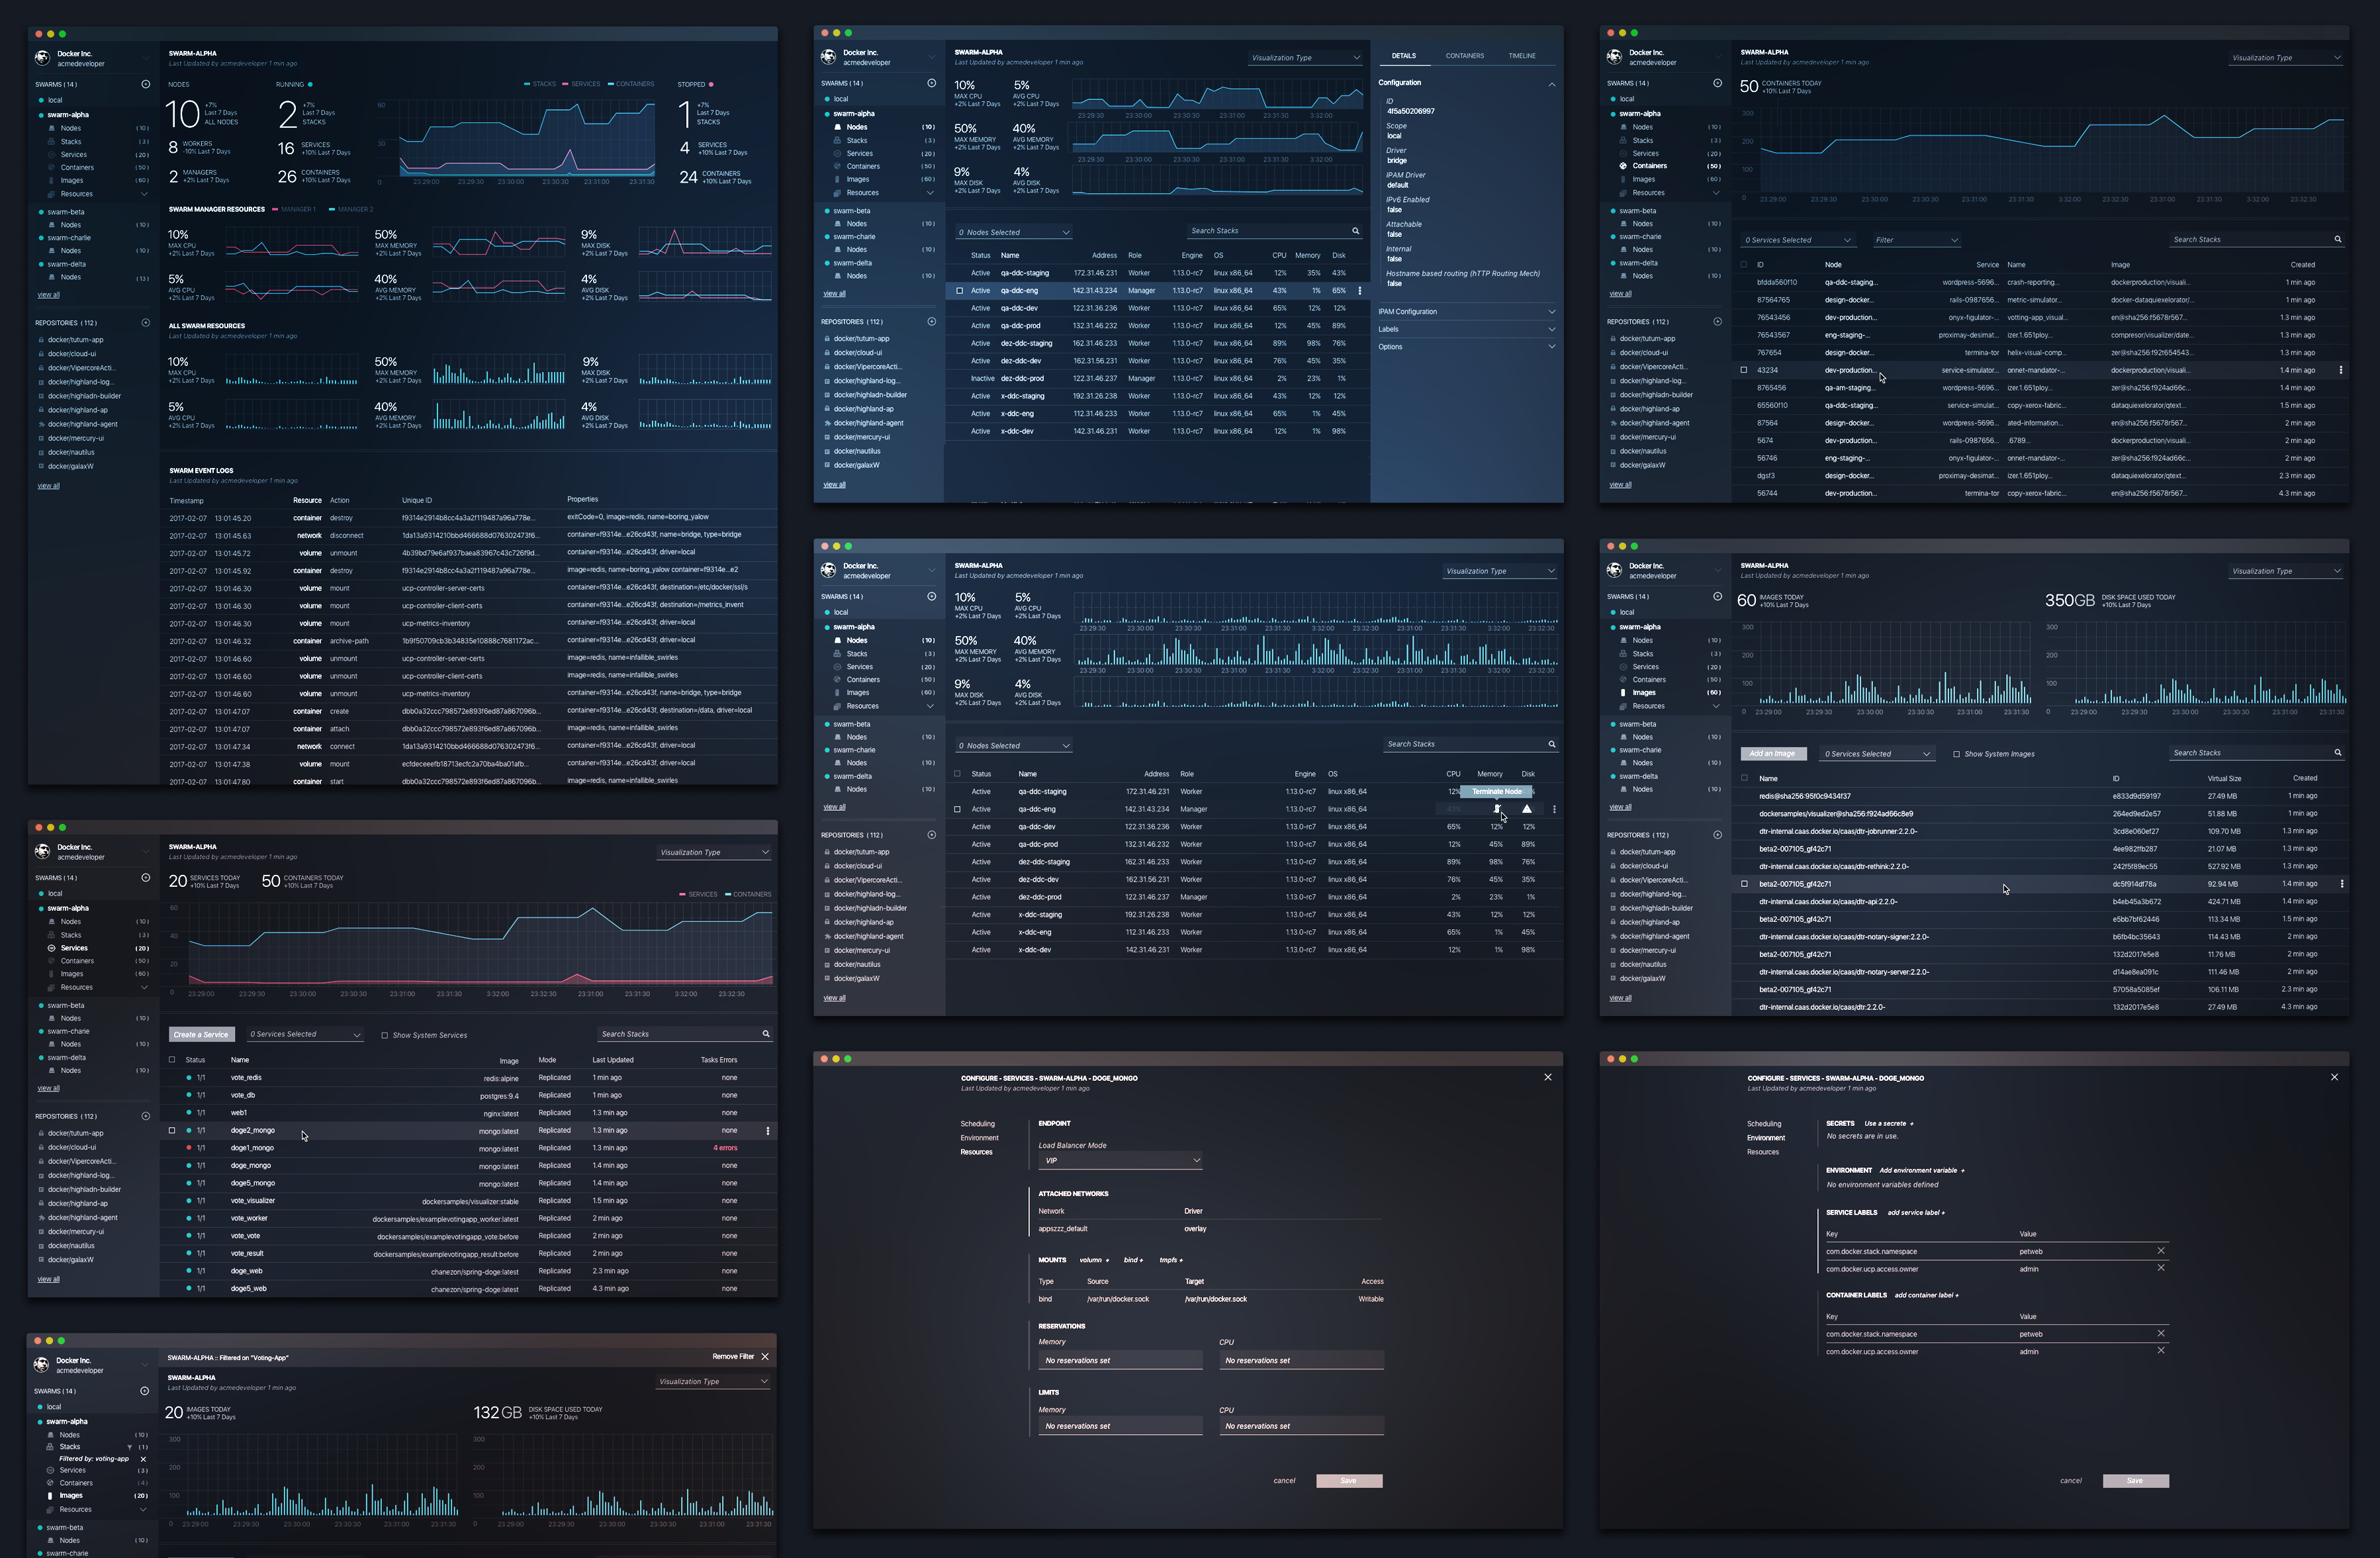
Task: Open three-dot menu on the 92.94 MB image row
Action: pos(2342,884)
